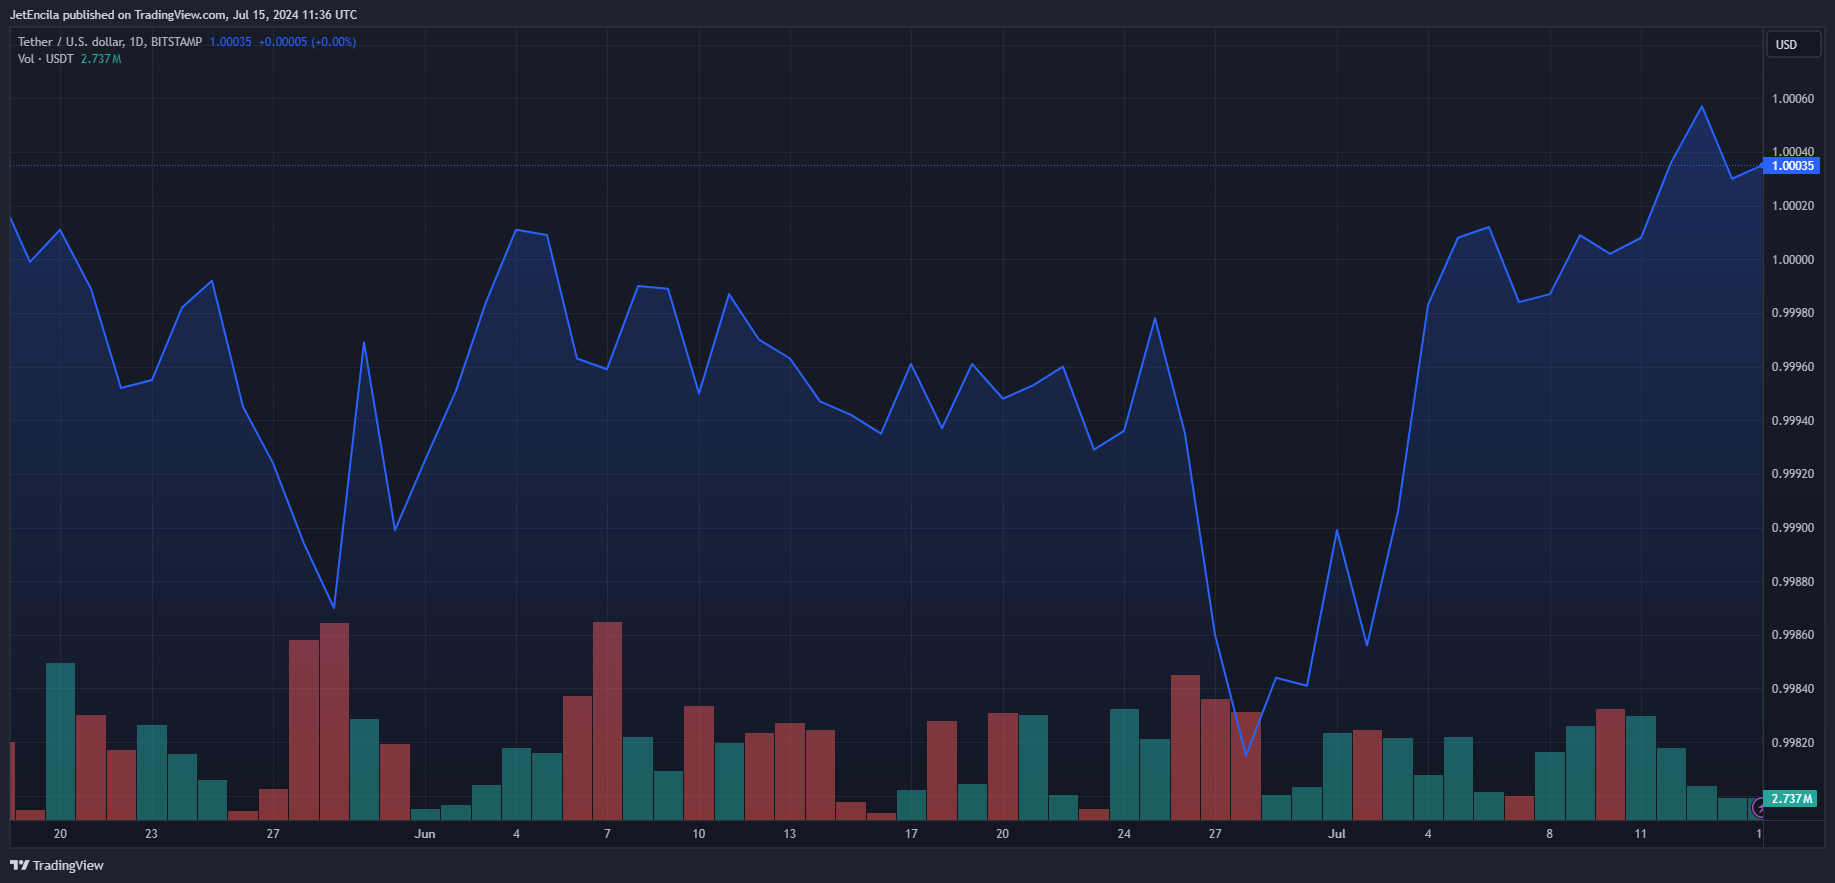
Task: Click the 10 date label on the time axis
Action: pyautogui.click(x=699, y=834)
